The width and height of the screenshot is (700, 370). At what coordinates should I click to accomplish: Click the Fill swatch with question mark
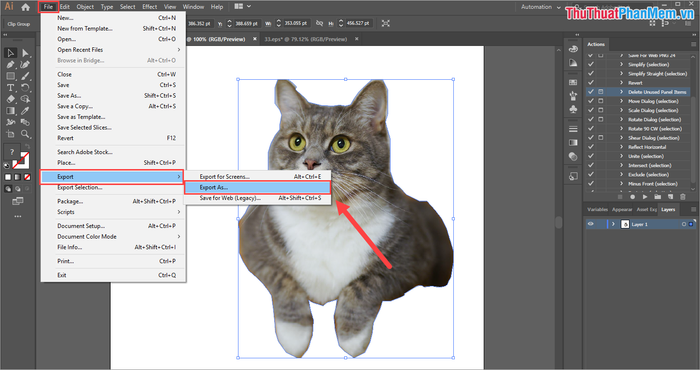point(12,152)
